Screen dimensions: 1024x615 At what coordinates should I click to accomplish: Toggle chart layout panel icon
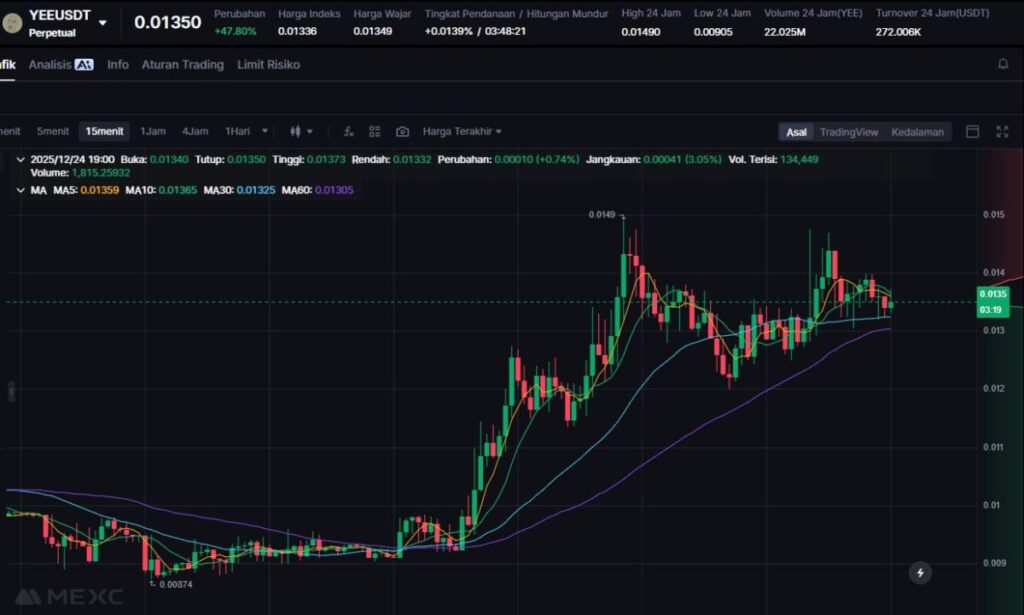[972, 131]
